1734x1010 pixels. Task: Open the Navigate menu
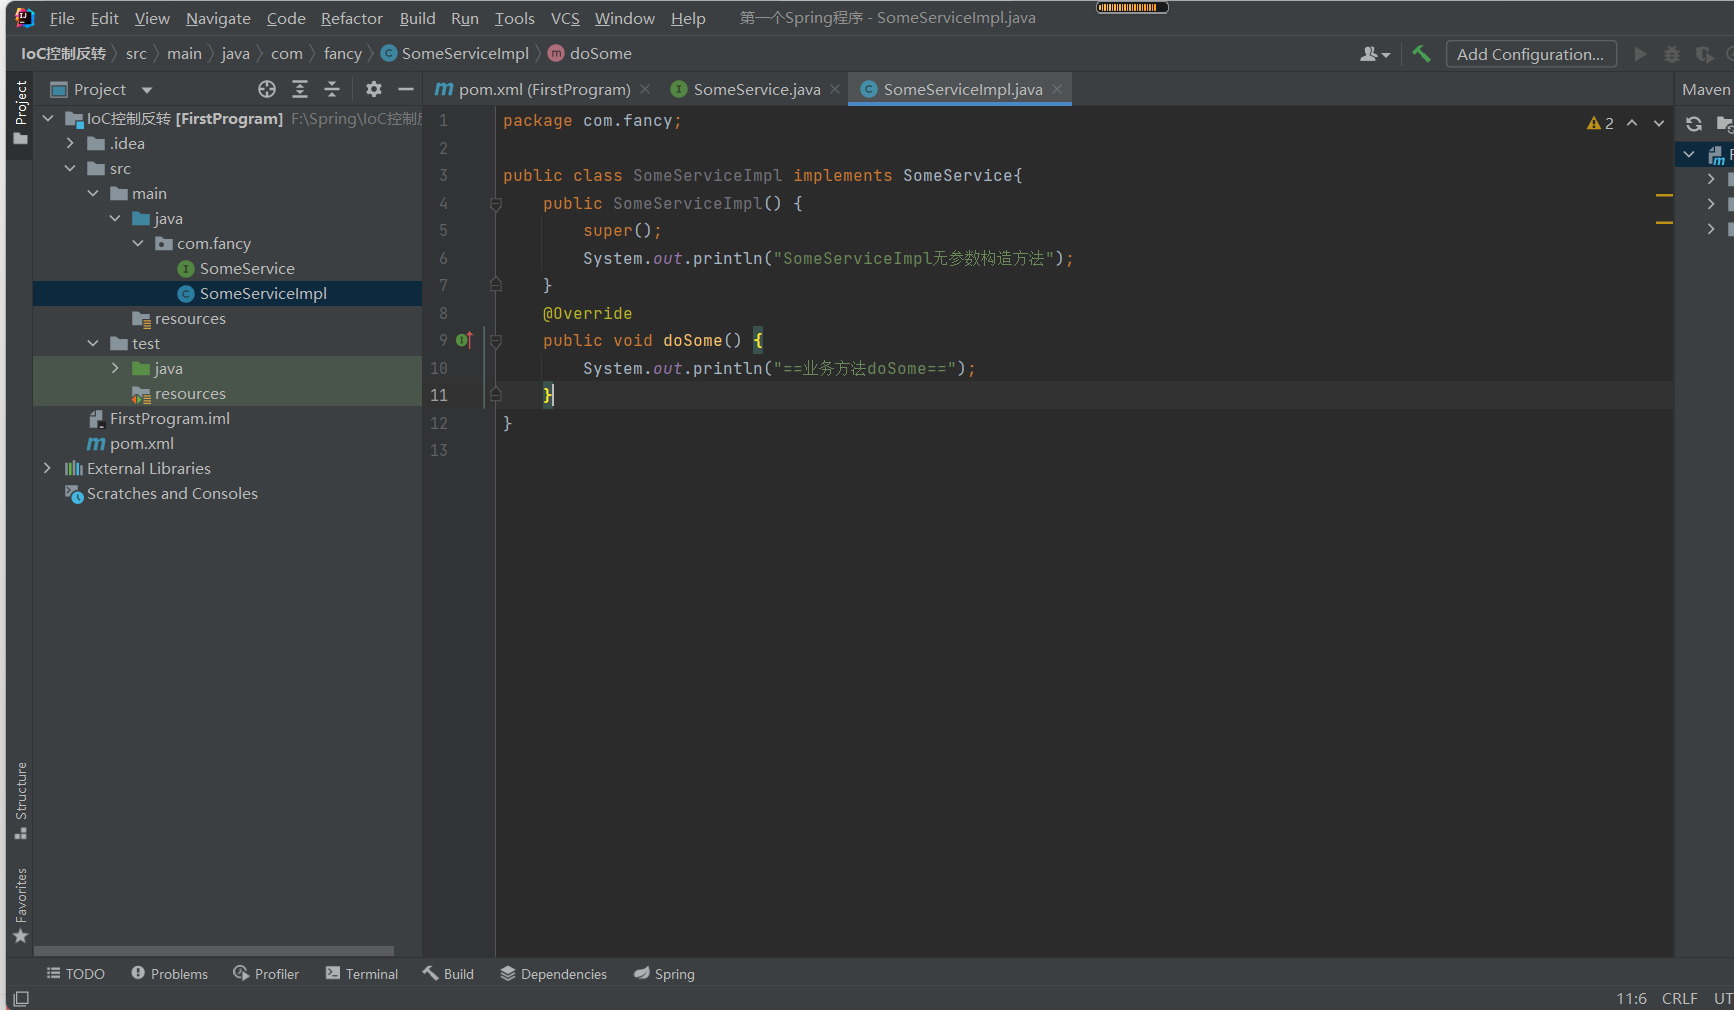[x=218, y=18]
